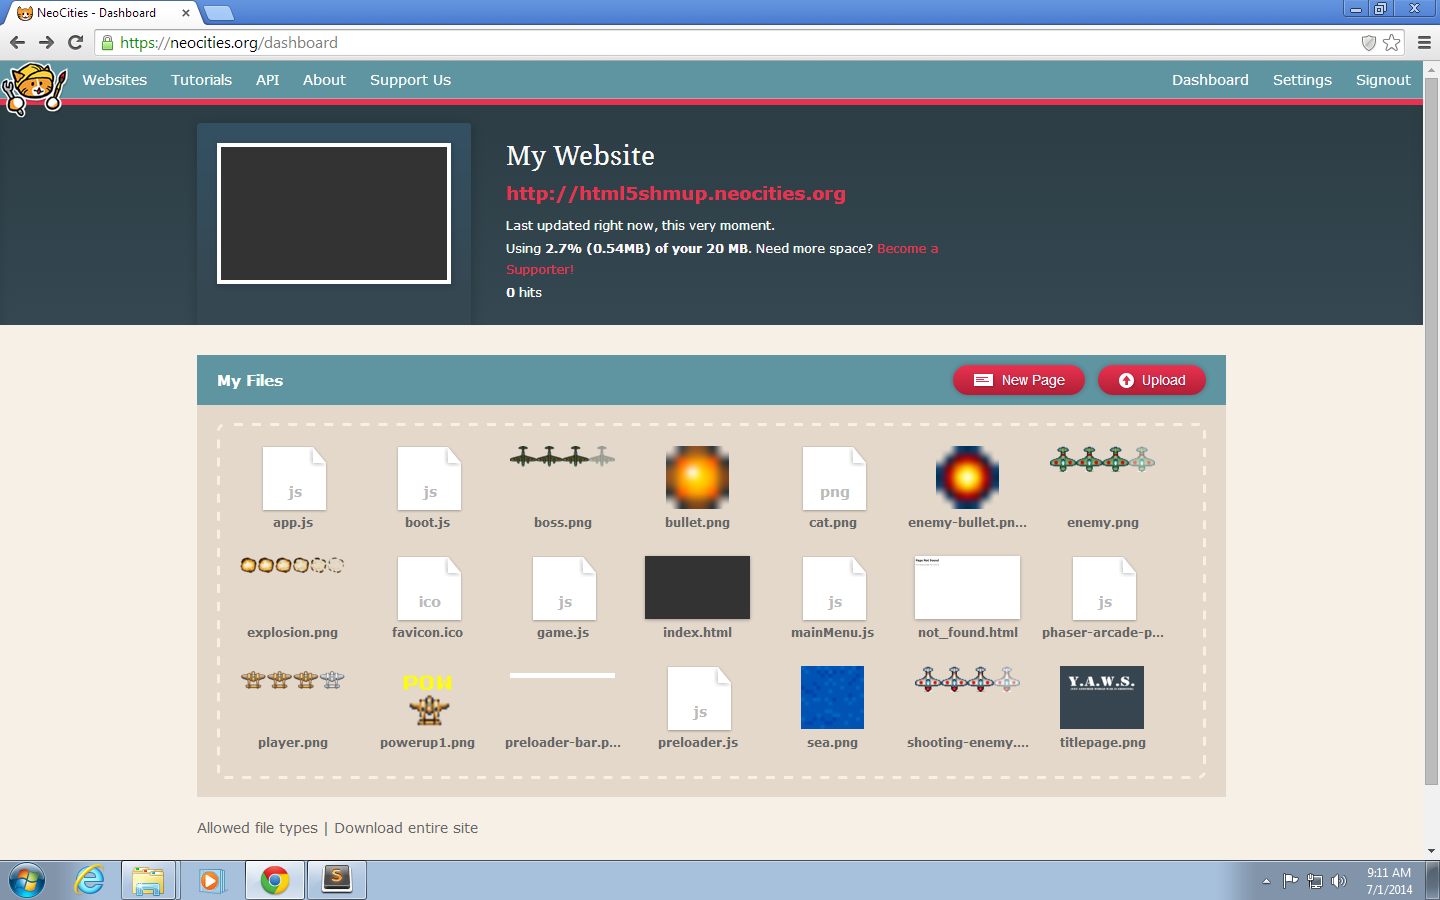This screenshot has width=1440, height=900.
Task: Launch Internet Explorer from the taskbar
Action: (x=89, y=880)
